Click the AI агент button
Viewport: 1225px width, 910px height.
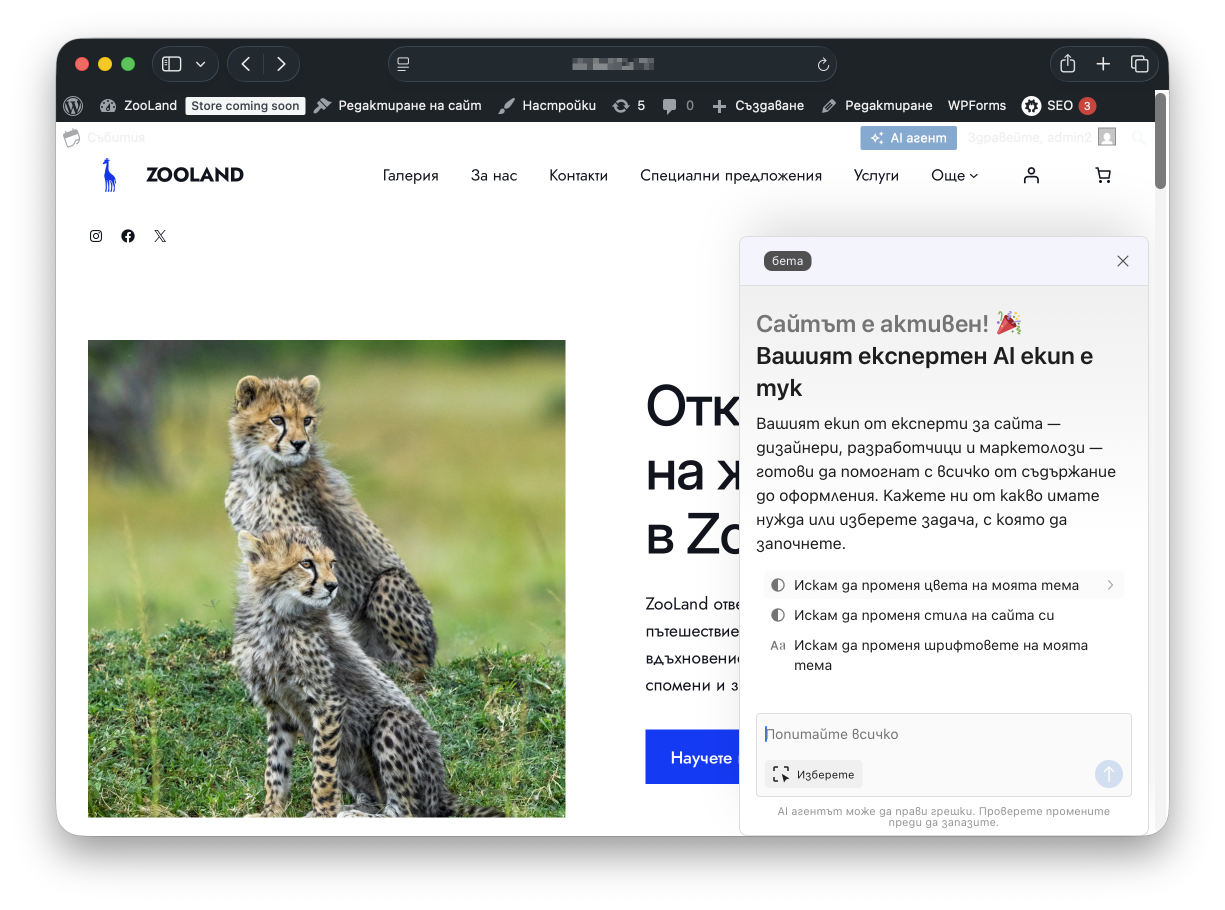(x=908, y=138)
